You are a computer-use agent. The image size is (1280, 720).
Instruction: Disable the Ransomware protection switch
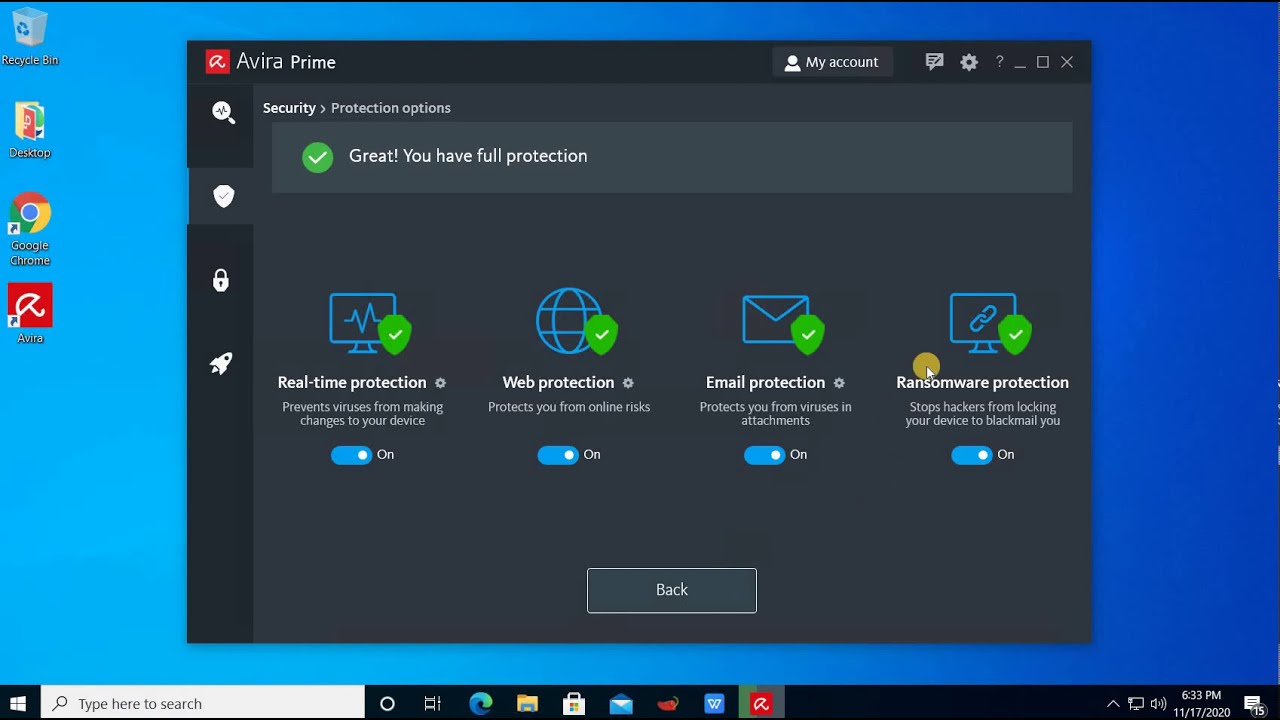point(972,455)
